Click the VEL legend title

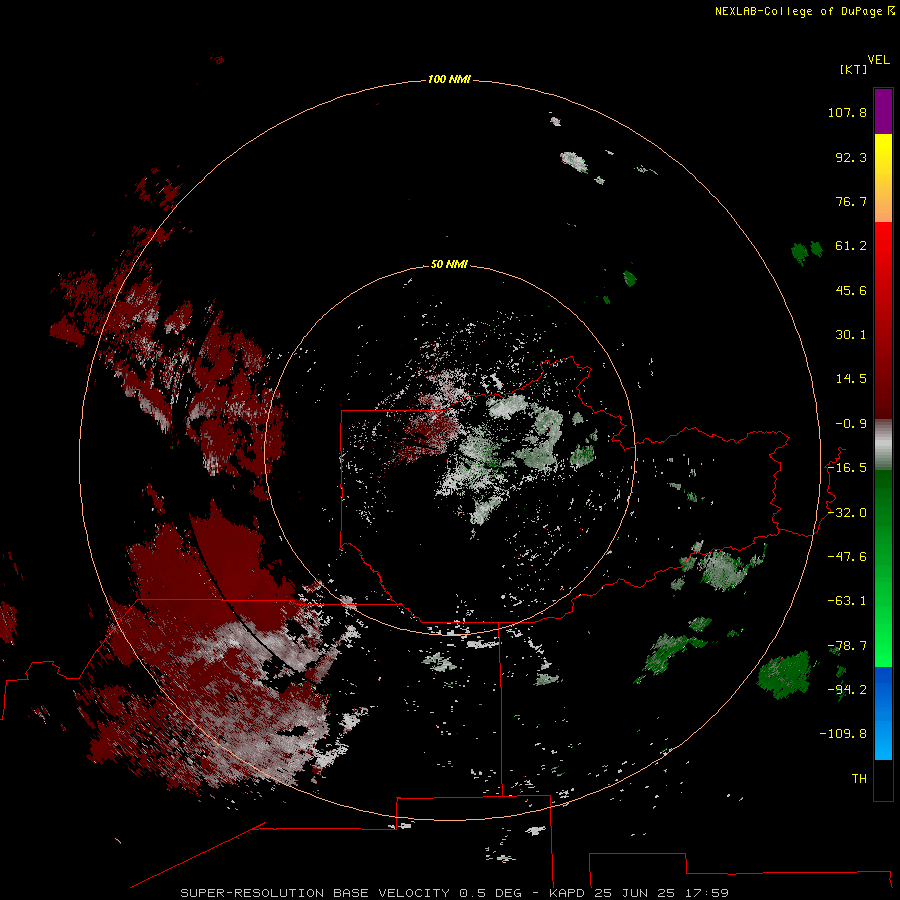click(x=878, y=60)
